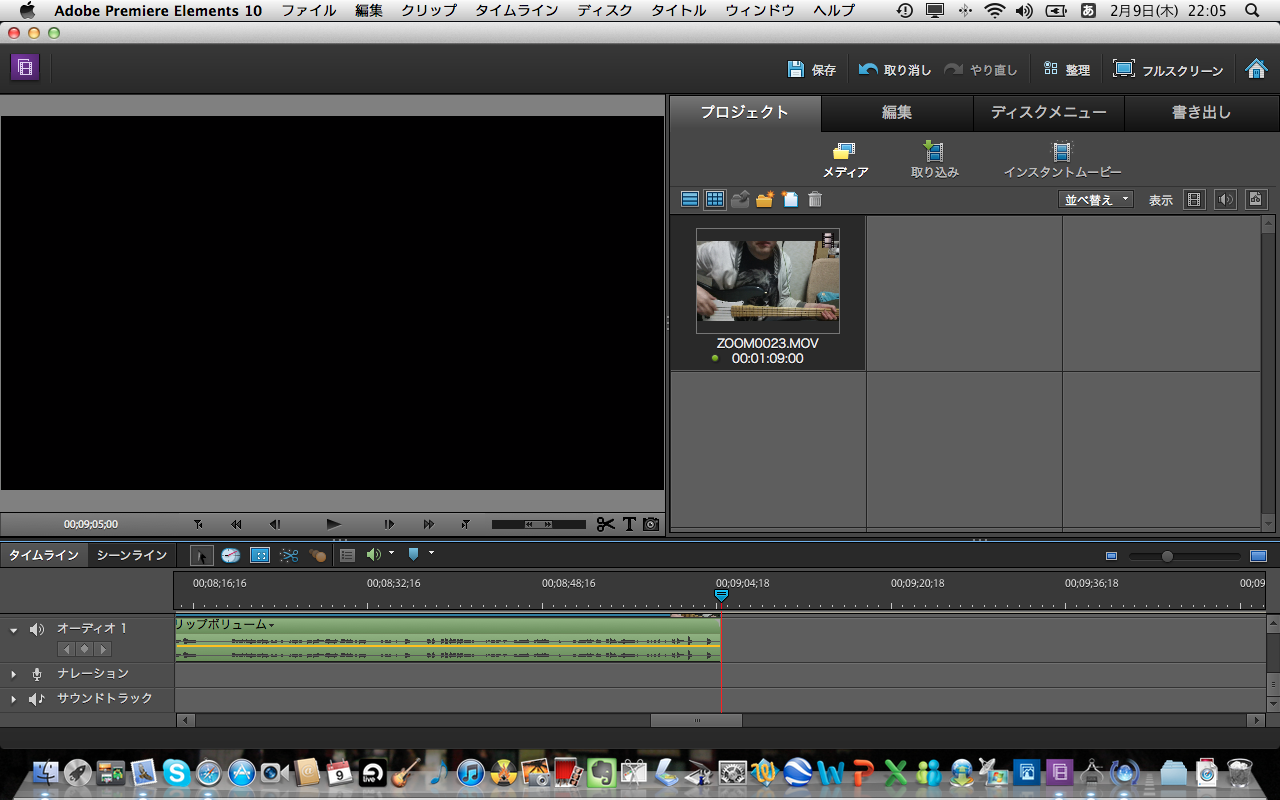Open the ファイル menu
The image size is (1280, 800).
pyautogui.click(x=308, y=11)
